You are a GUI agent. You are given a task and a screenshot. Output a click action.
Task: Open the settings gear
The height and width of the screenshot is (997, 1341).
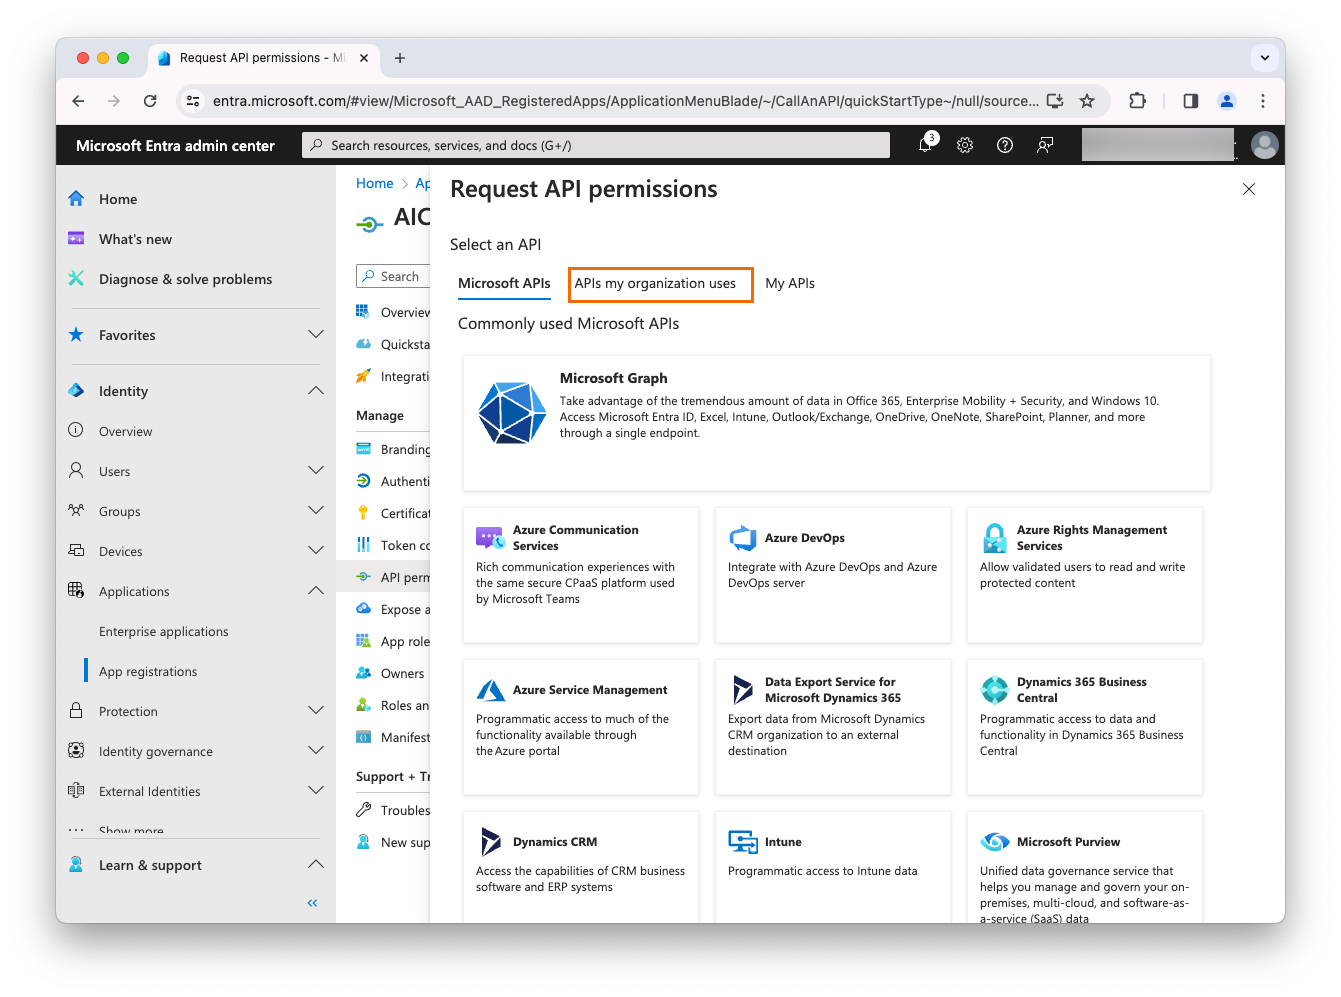[x=964, y=144]
